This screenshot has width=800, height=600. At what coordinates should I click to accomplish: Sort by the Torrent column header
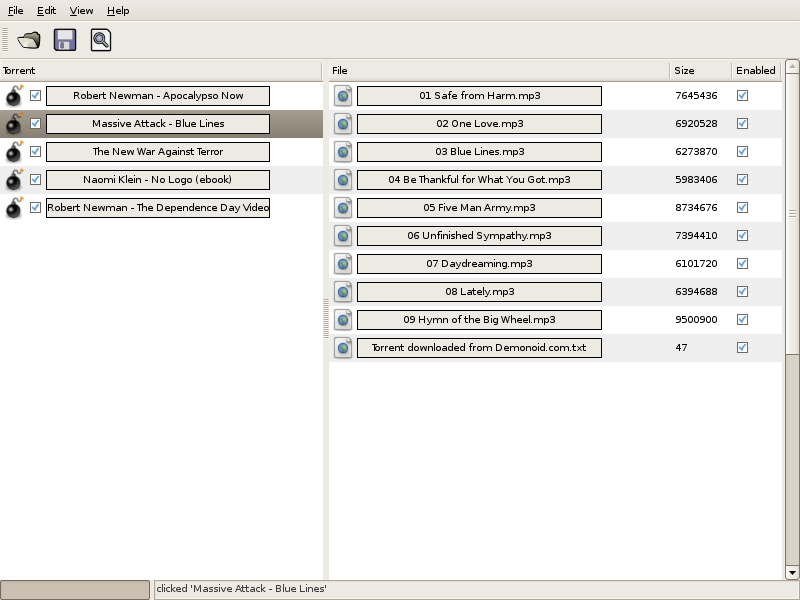coord(161,70)
